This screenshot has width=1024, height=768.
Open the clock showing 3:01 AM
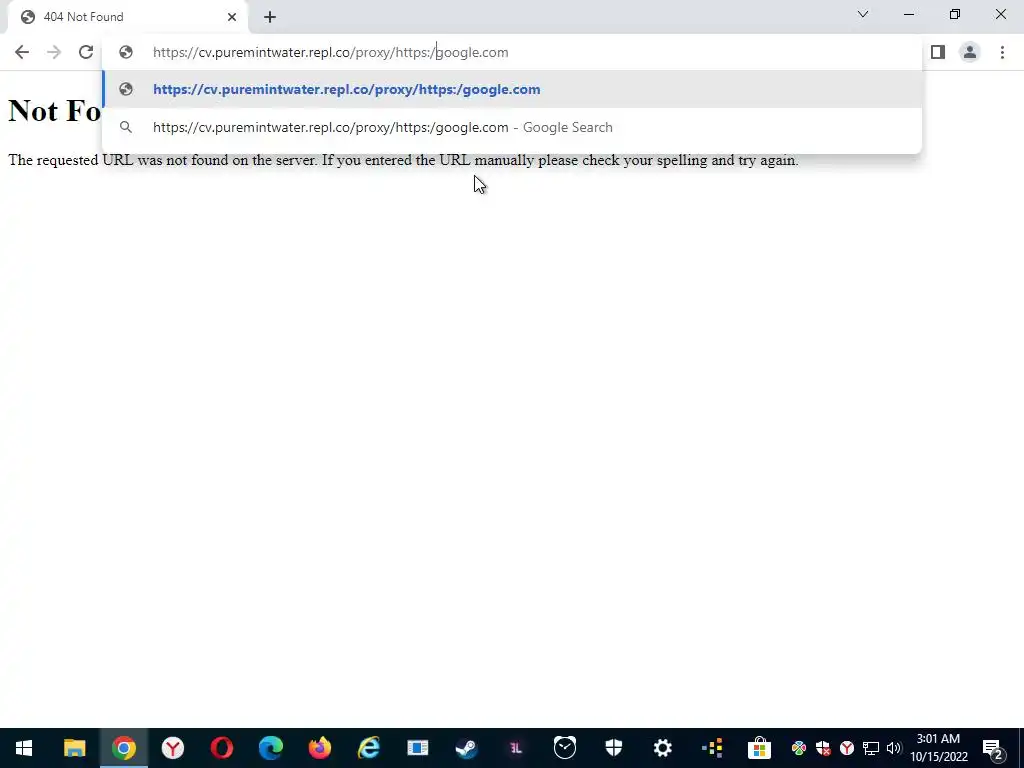tap(938, 748)
